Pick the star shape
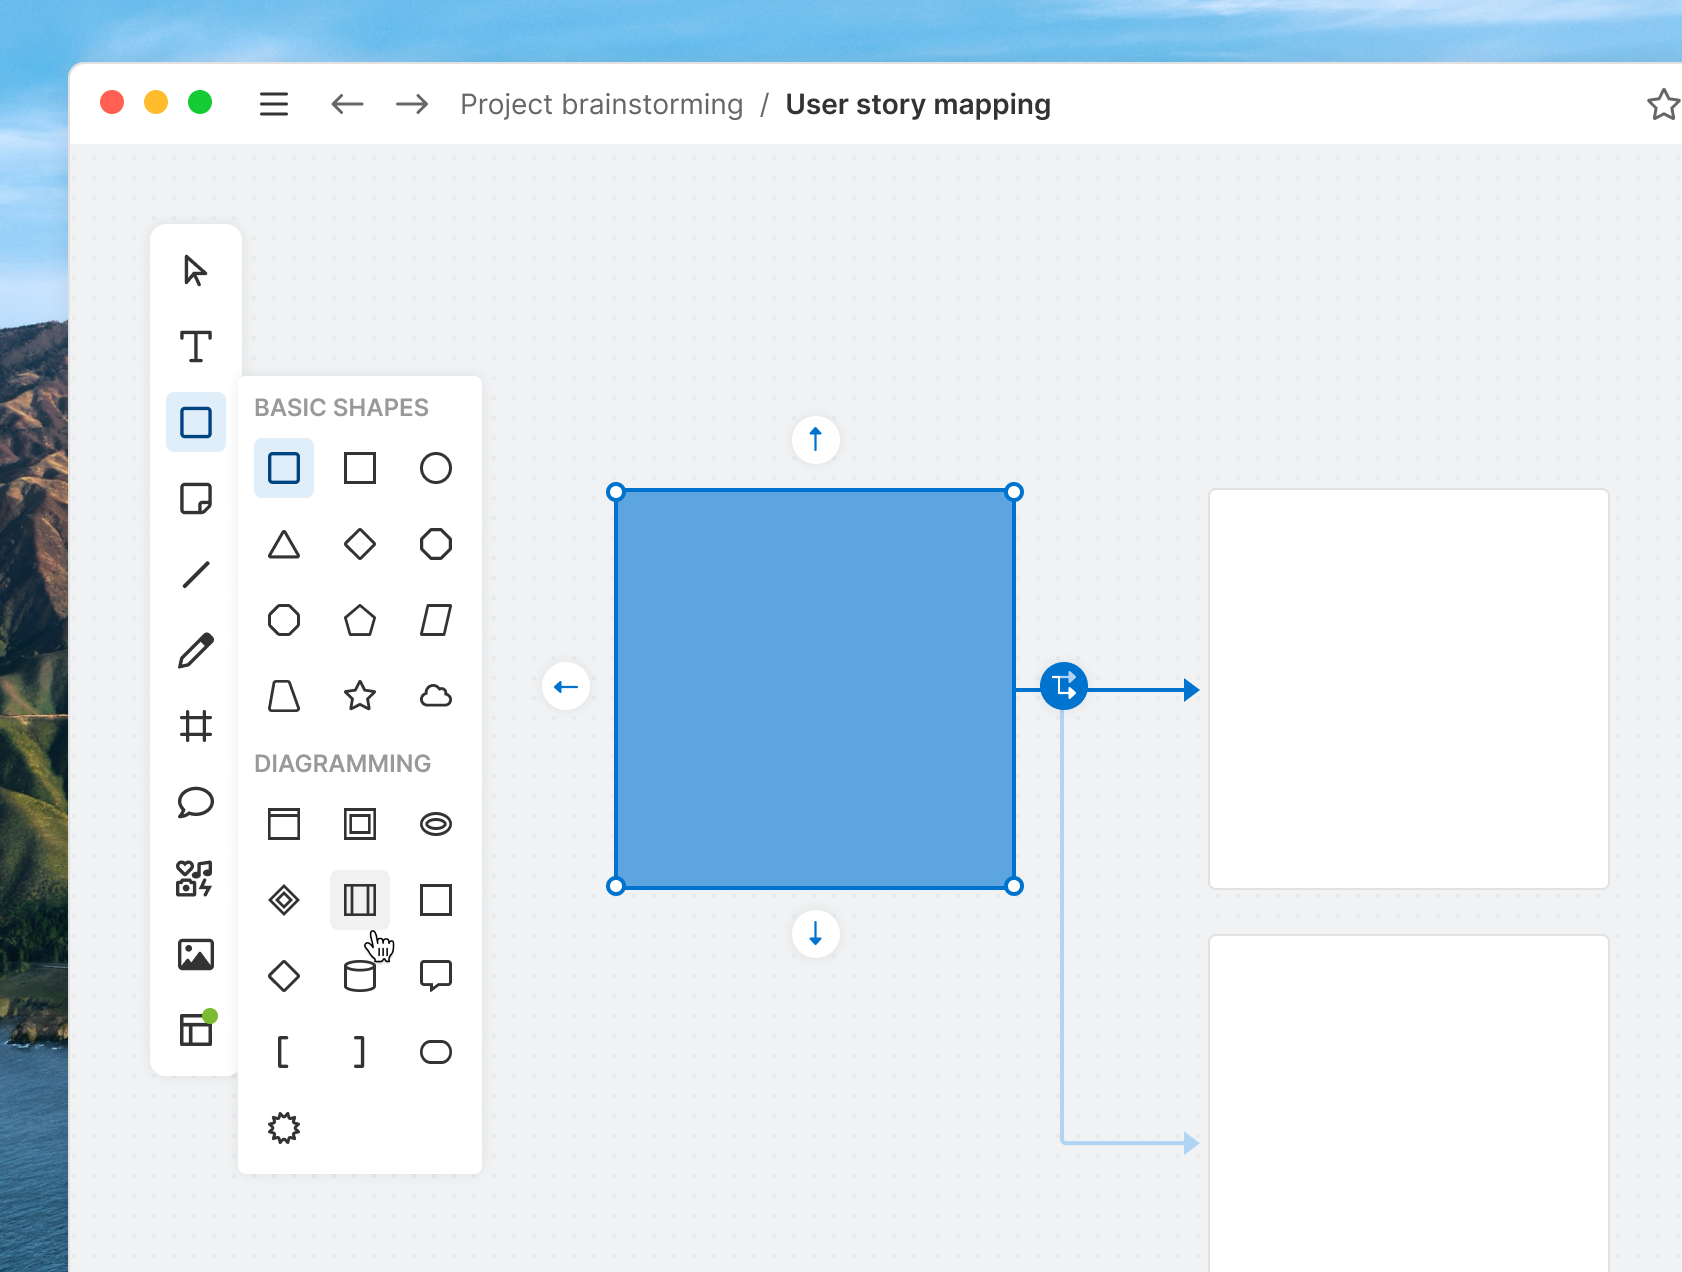 tap(360, 695)
